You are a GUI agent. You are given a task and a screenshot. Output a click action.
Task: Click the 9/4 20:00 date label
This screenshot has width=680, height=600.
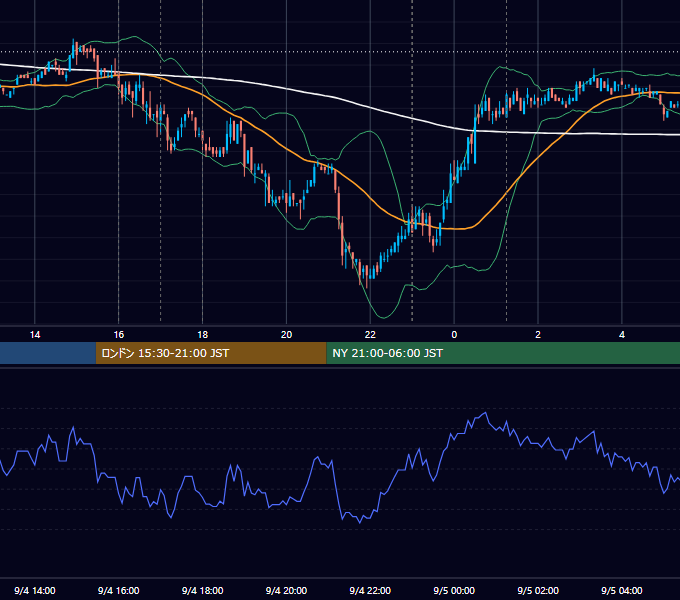[286, 590]
